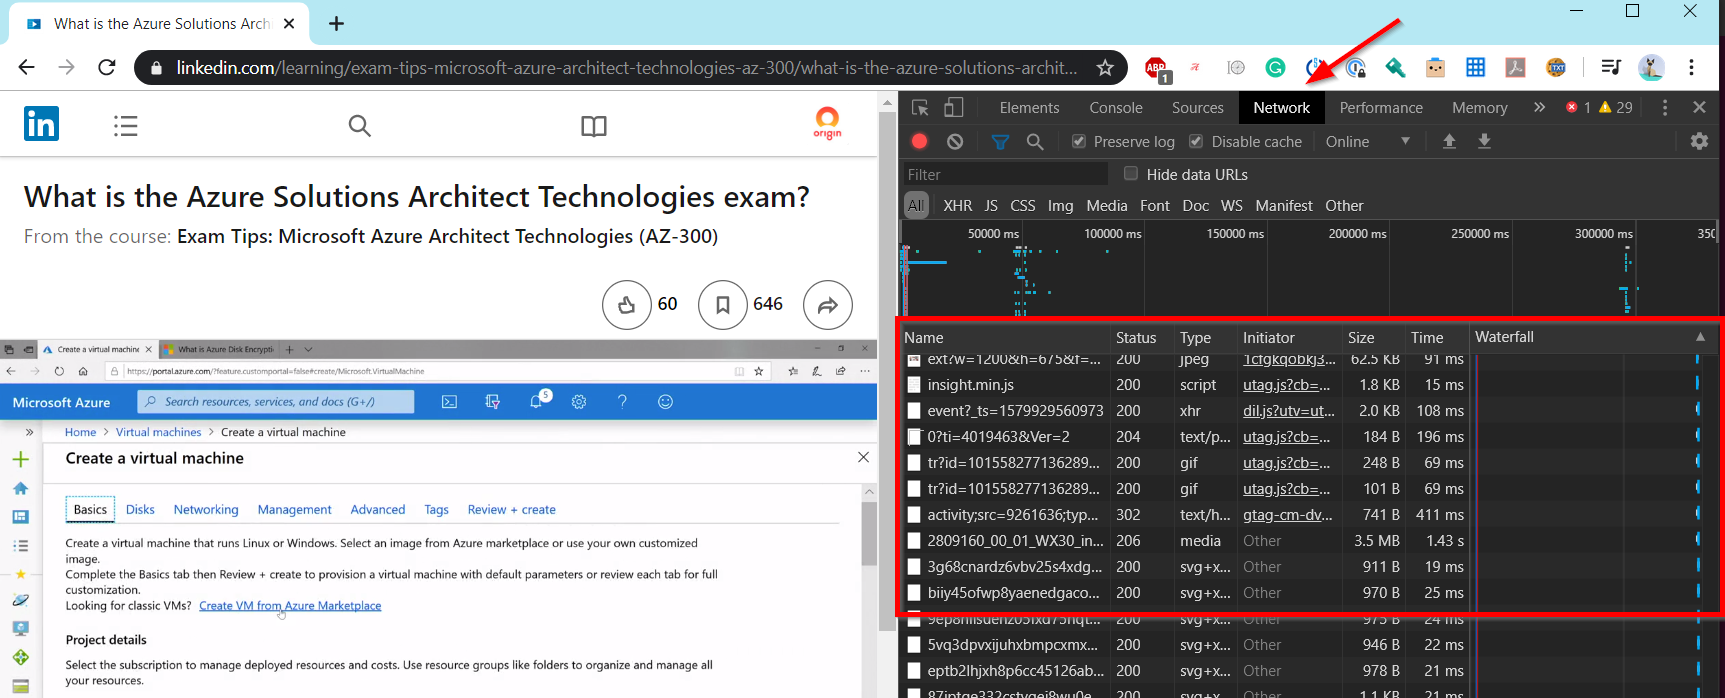The image size is (1725, 698).
Task: Switch to the Performance tab
Action: [1380, 108]
